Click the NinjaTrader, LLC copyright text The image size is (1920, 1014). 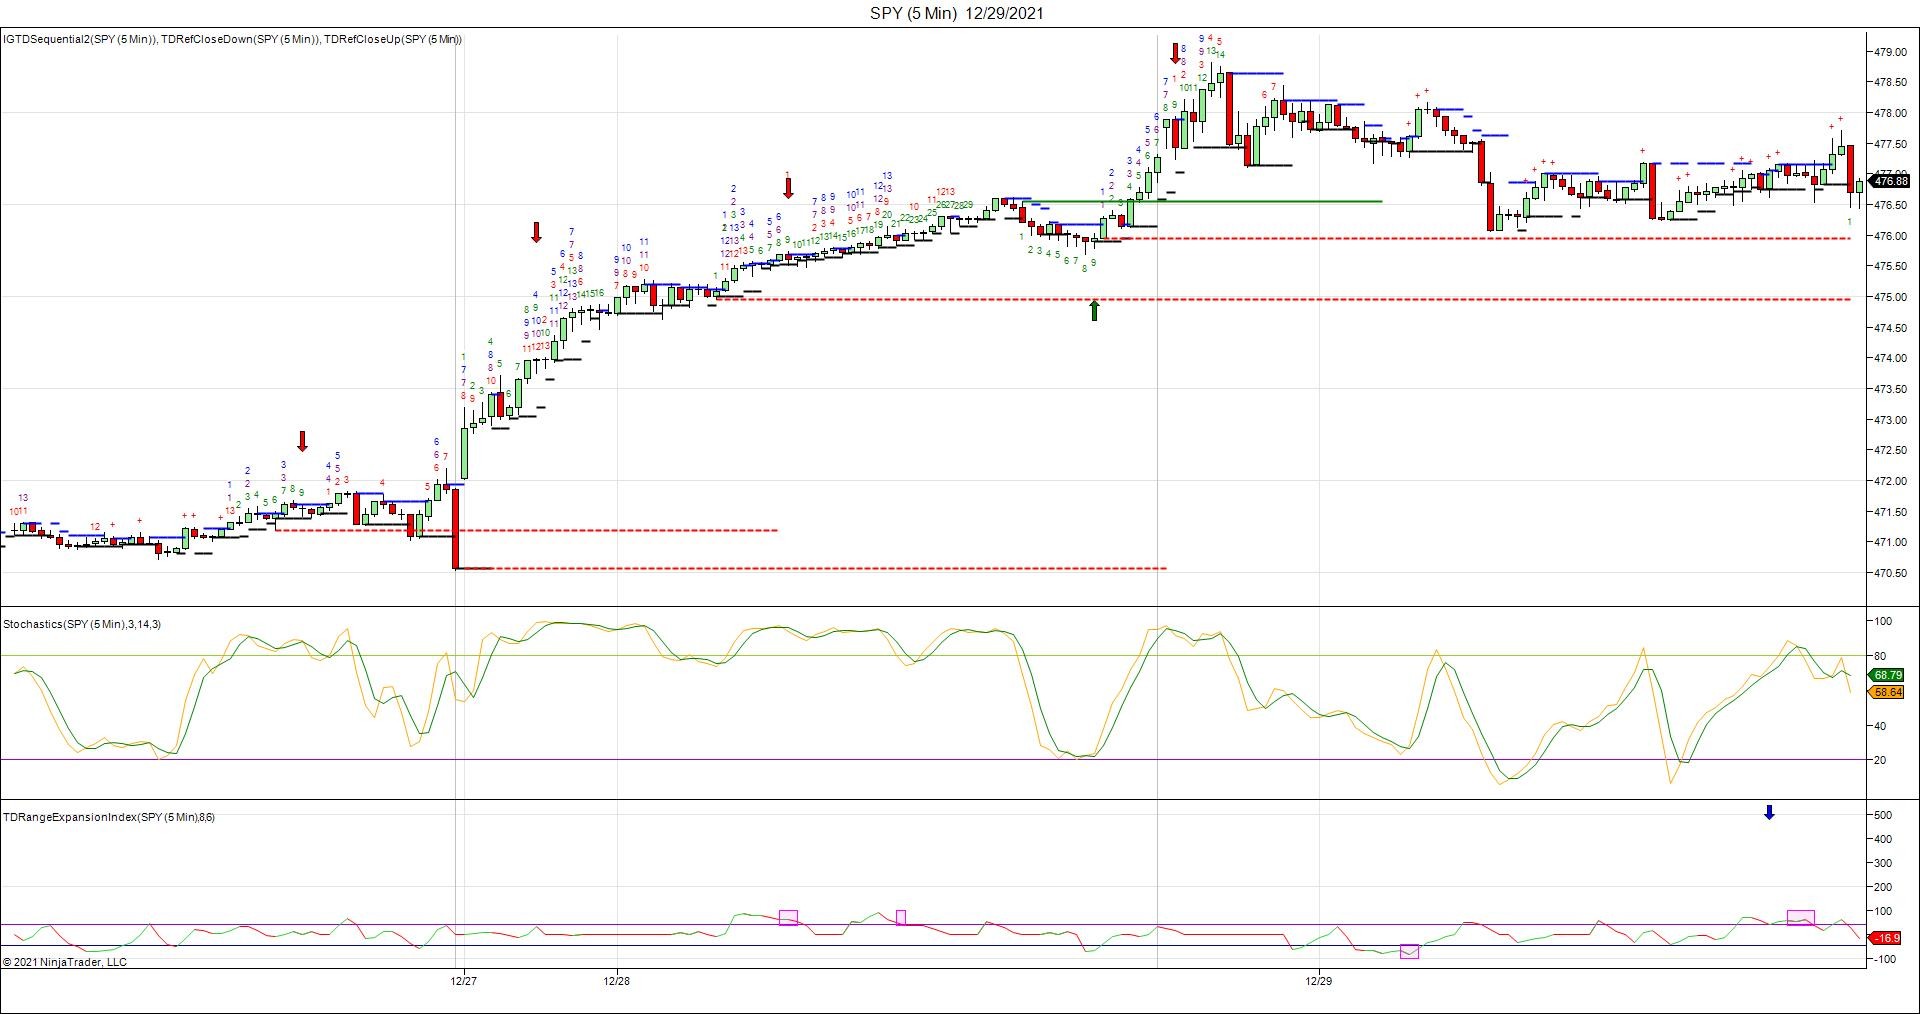pyautogui.click(x=65, y=962)
